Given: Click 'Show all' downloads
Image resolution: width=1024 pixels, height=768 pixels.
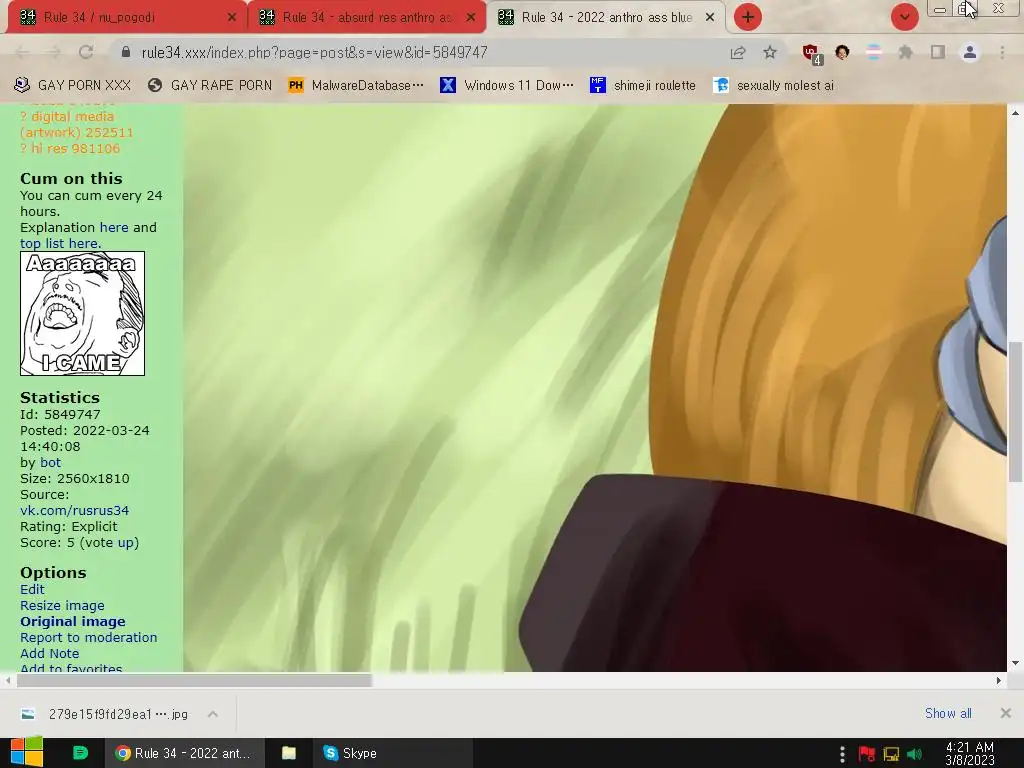Looking at the screenshot, I should [948, 714].
